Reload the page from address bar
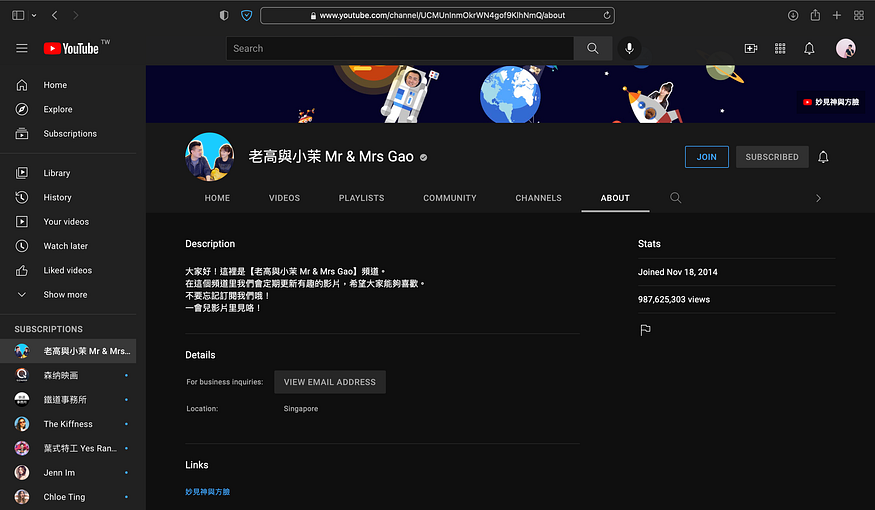875x510 pixels. pos(607,16)
